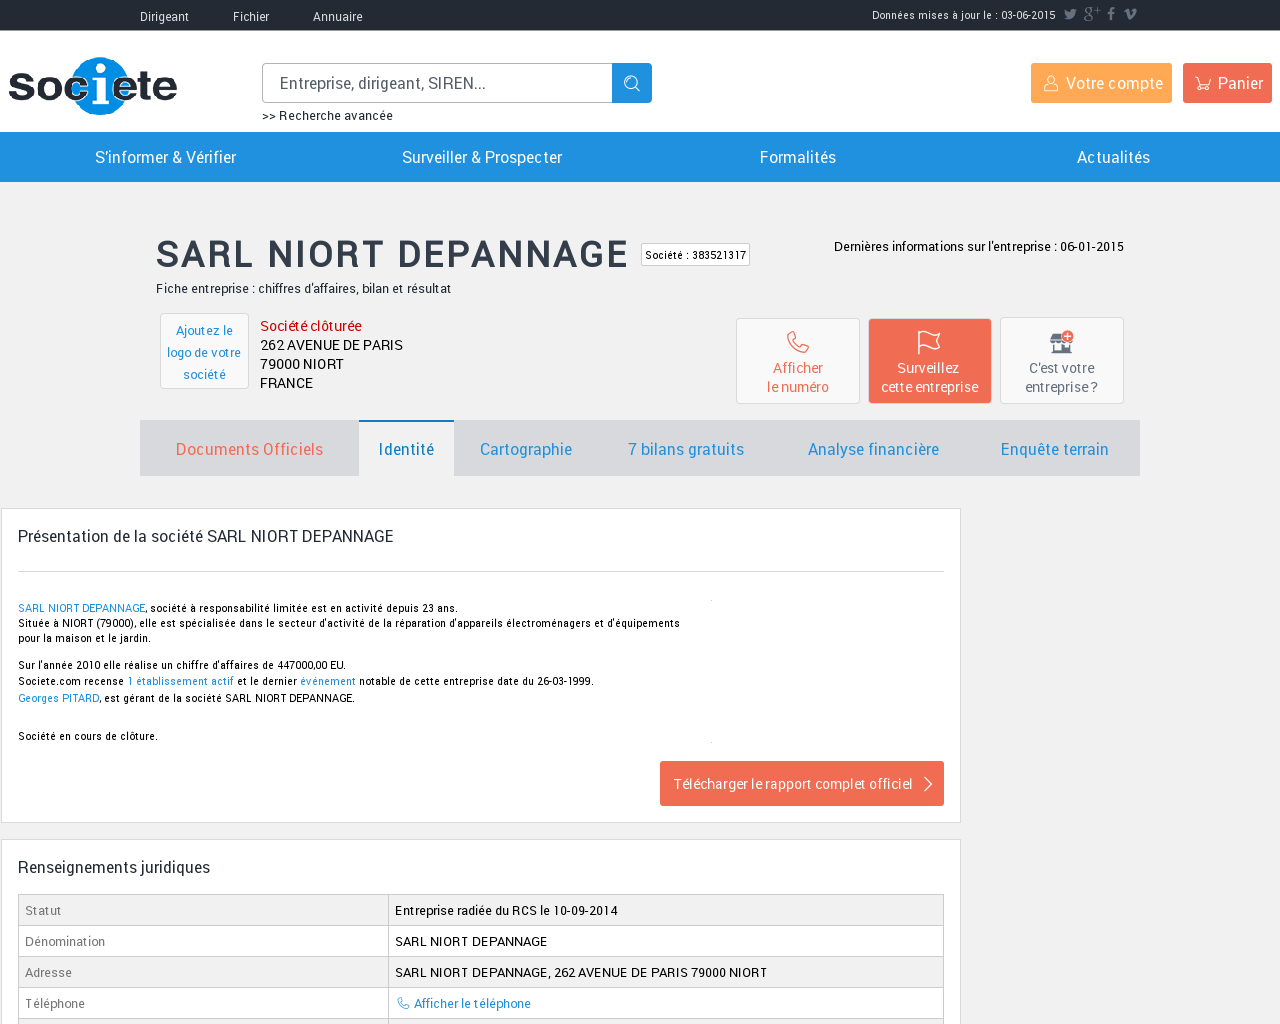Click the Renseignements juridiques heading

(x=114, y=867)
